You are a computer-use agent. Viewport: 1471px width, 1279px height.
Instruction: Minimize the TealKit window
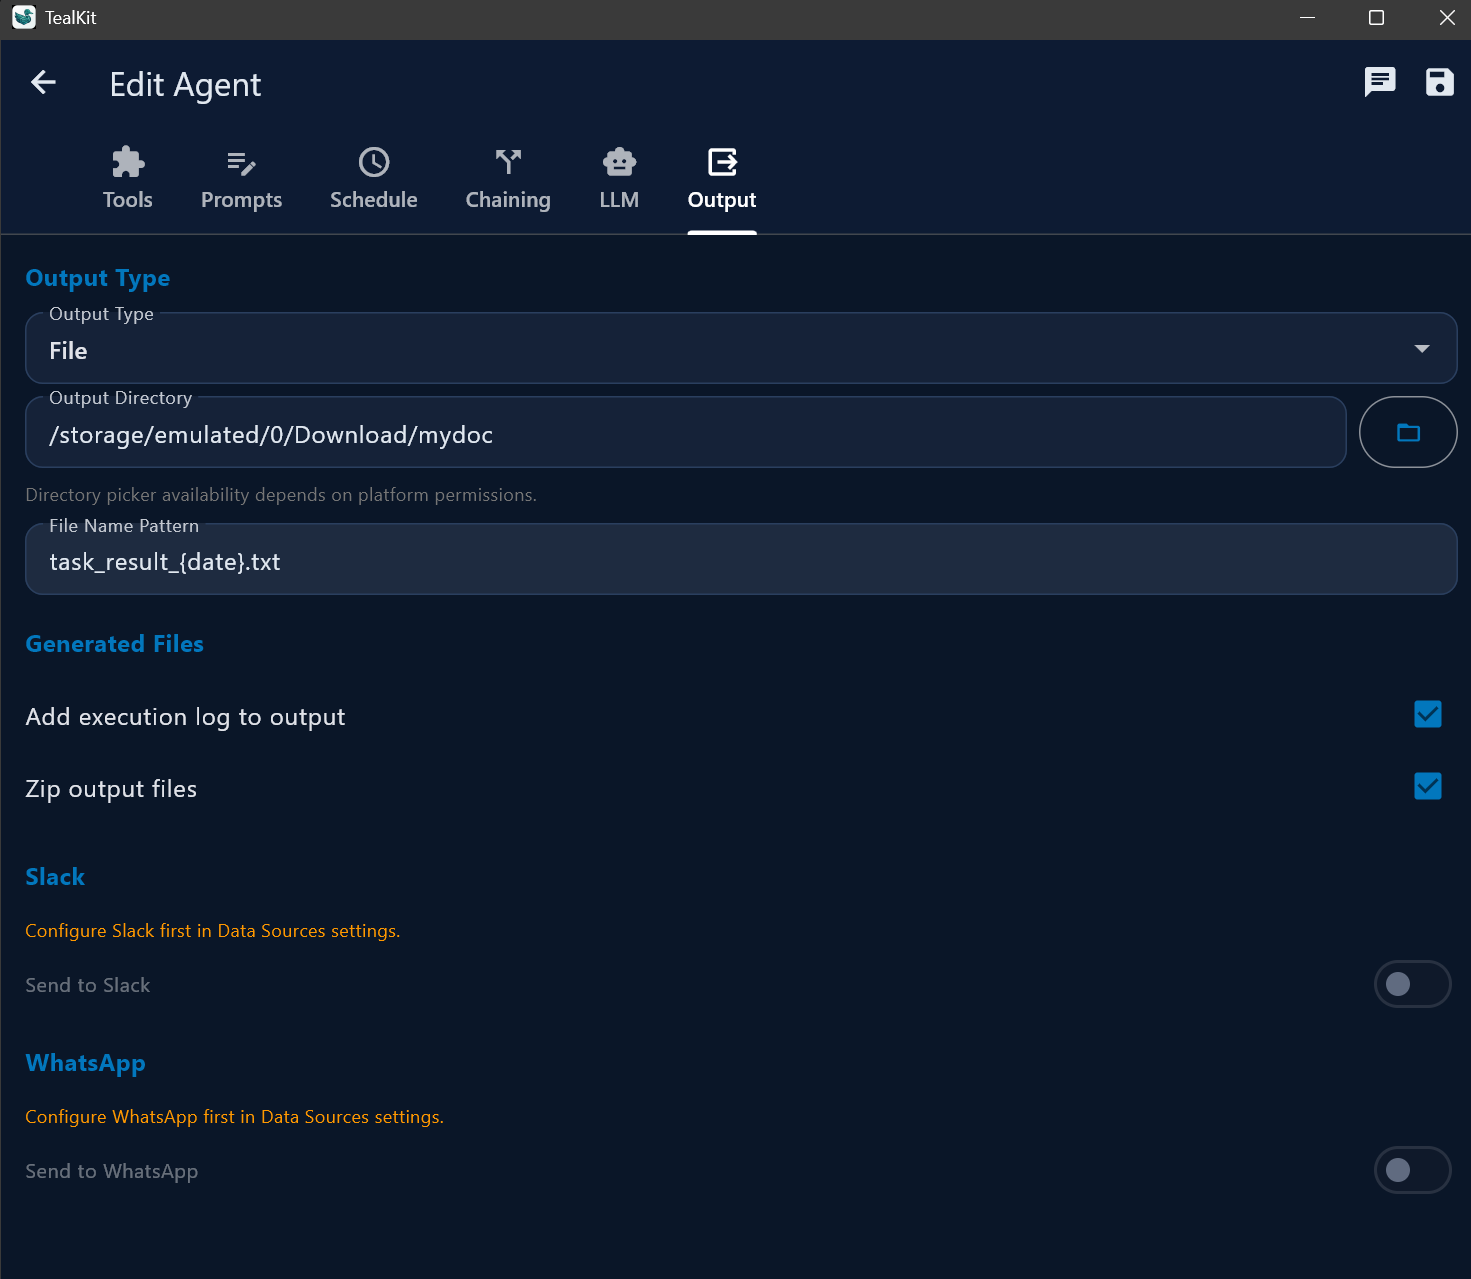(x=1307, y=18)
